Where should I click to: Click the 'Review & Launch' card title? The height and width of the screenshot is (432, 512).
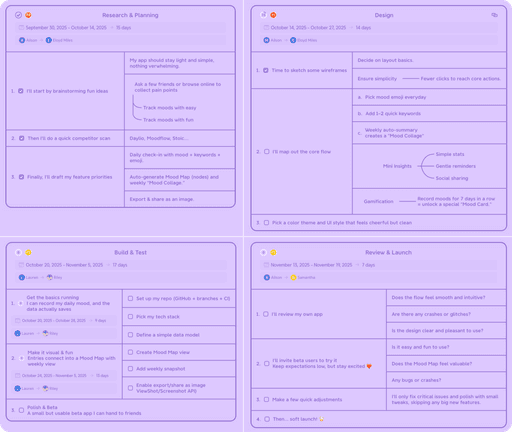pyautogui.click(x=388, y=252)
